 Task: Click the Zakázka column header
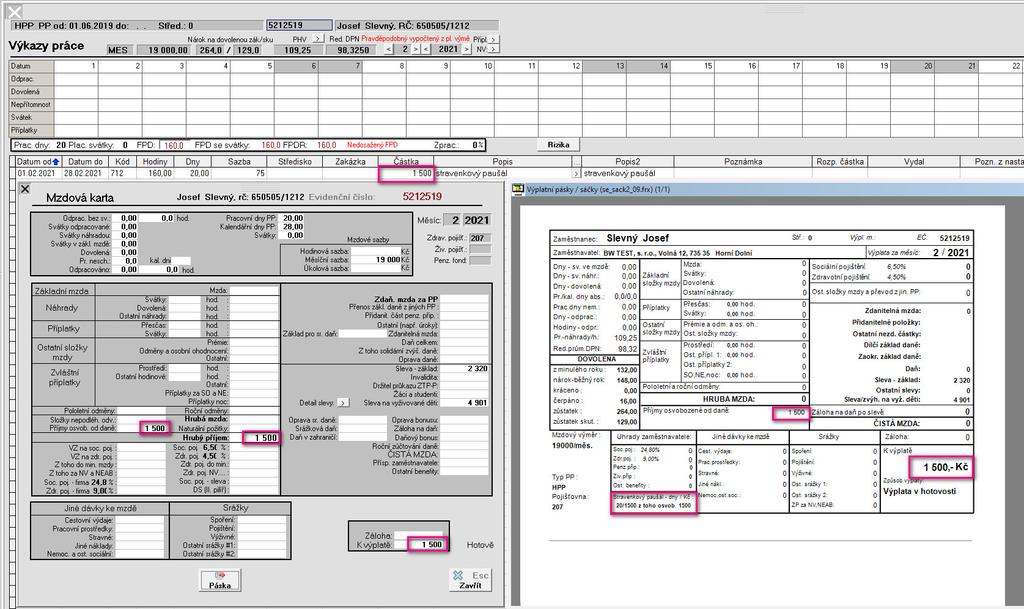pyautogui.click(x=351, y=162)
